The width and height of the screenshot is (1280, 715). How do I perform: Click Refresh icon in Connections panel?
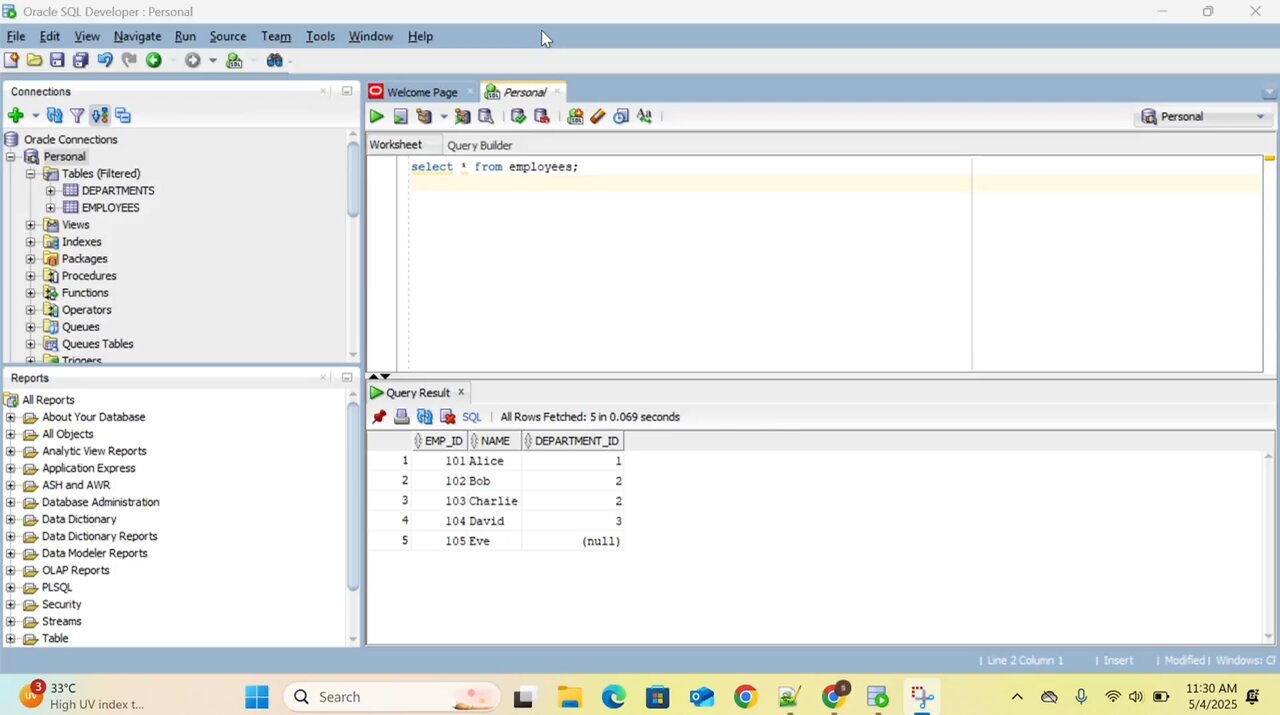[x=54, y=116]
